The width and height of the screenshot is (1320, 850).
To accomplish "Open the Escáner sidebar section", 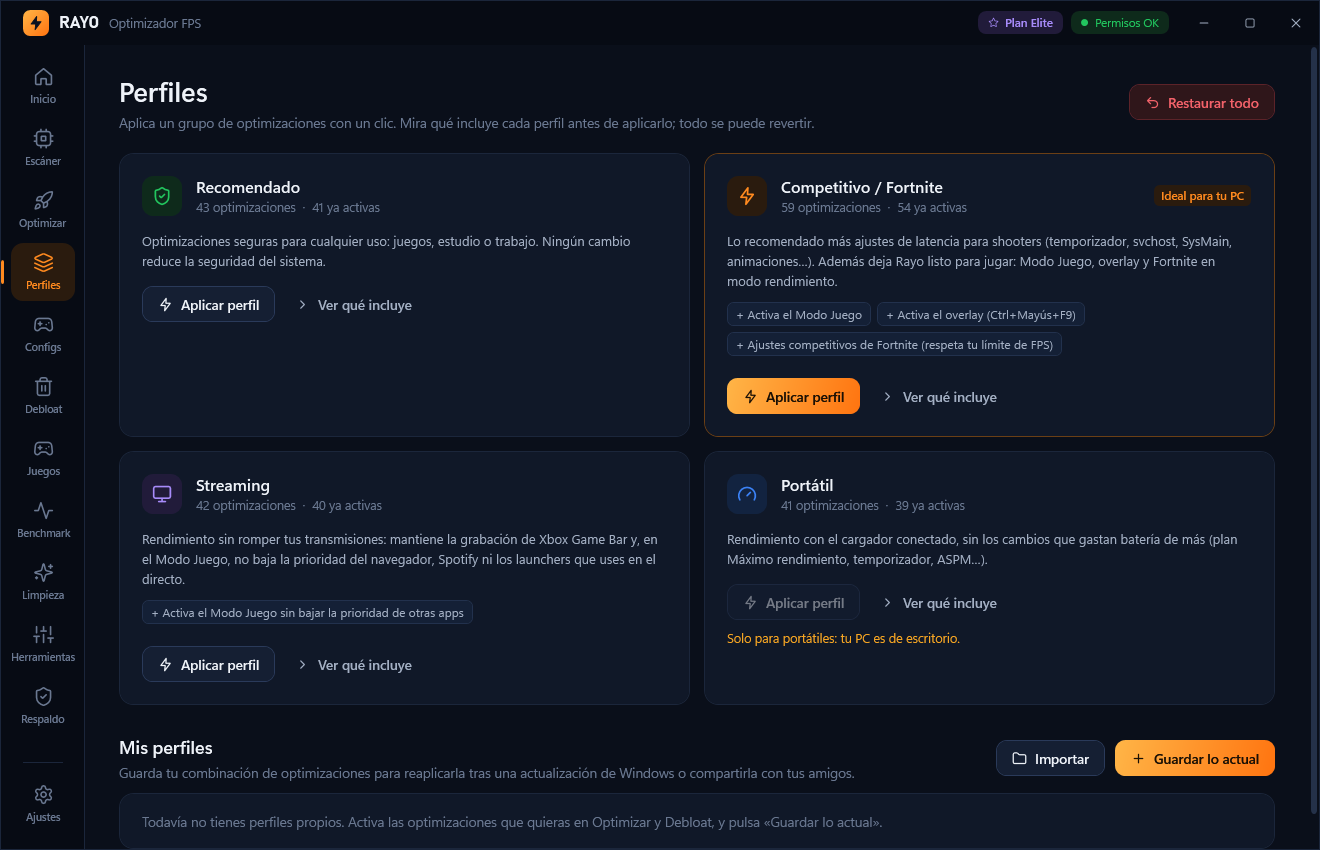I will point(43,148).
